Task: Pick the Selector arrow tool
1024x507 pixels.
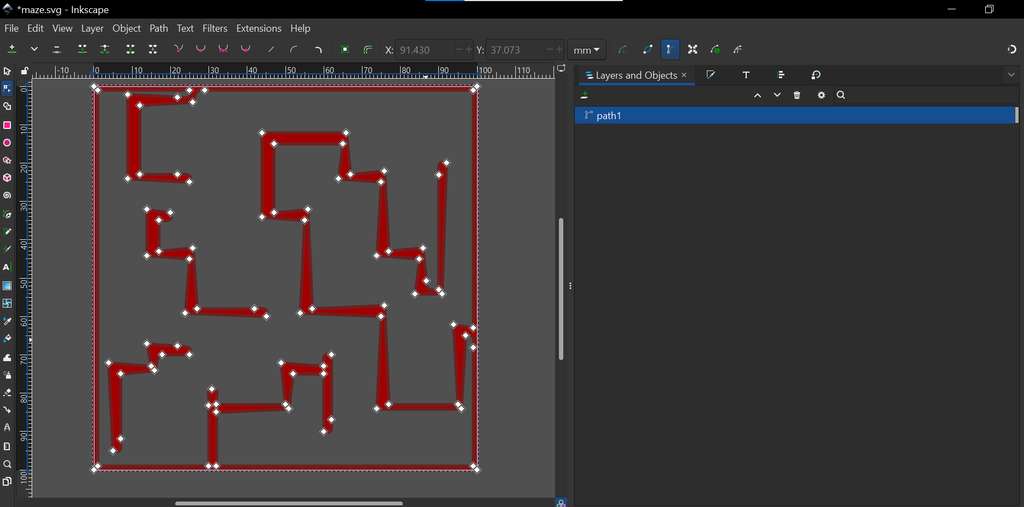Action: pos(7,71)
